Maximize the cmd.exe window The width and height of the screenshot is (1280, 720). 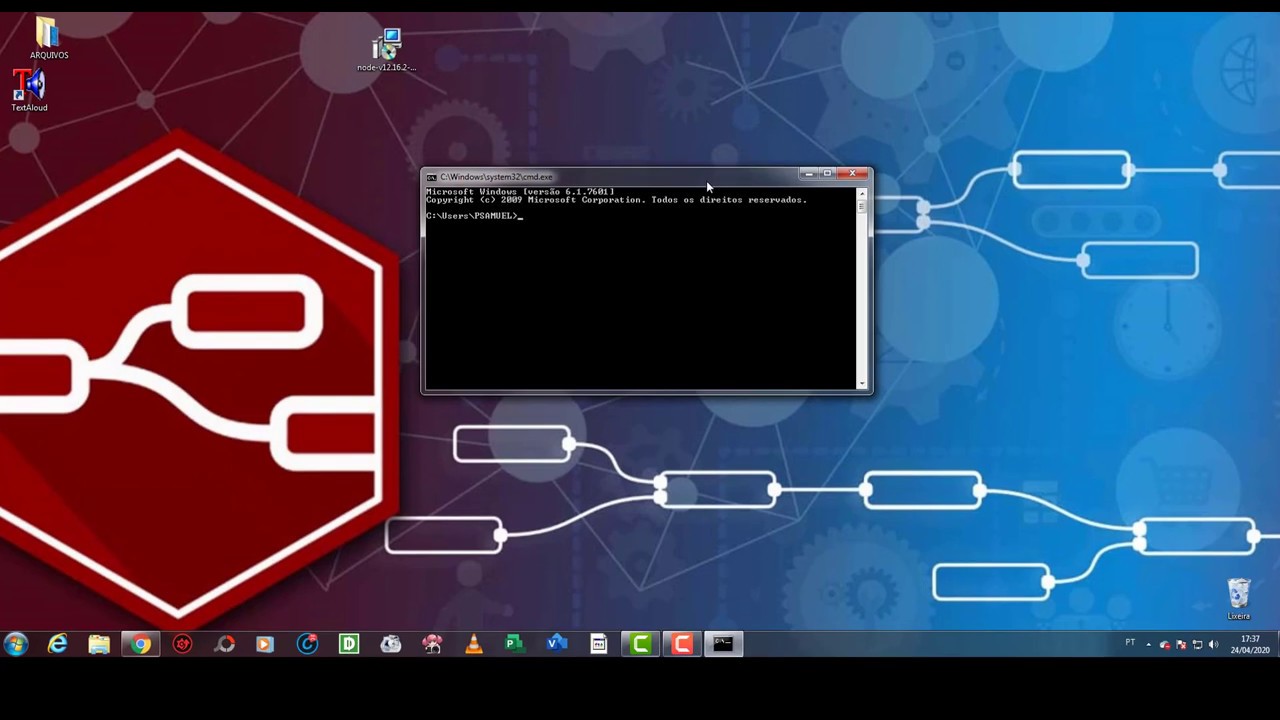[x=828, y=174]
